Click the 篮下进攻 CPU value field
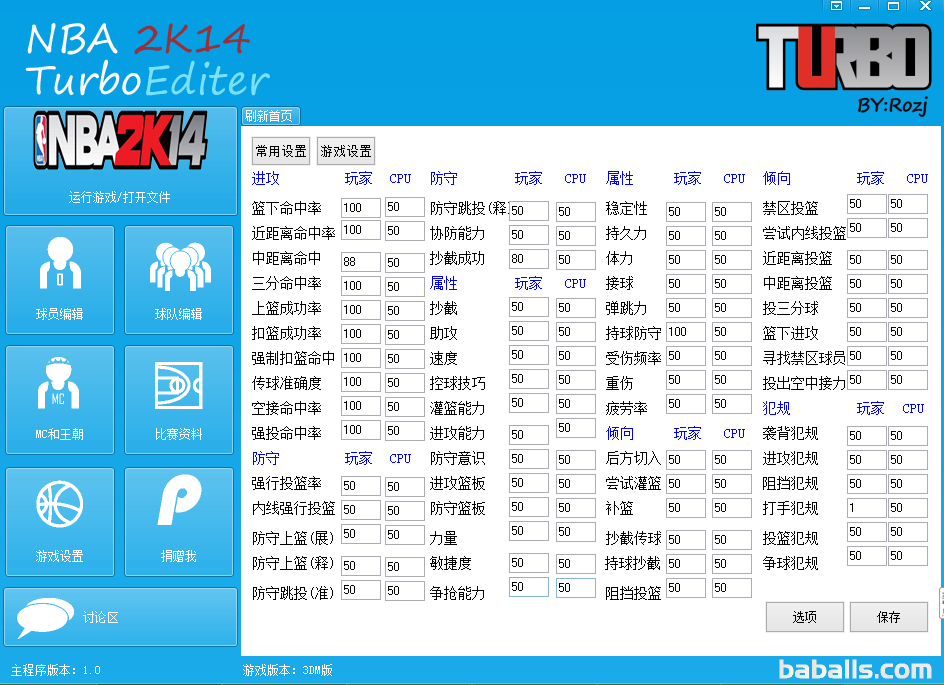Image resolution: width=944 pixels, height=685 pixels. click(908, 332)
